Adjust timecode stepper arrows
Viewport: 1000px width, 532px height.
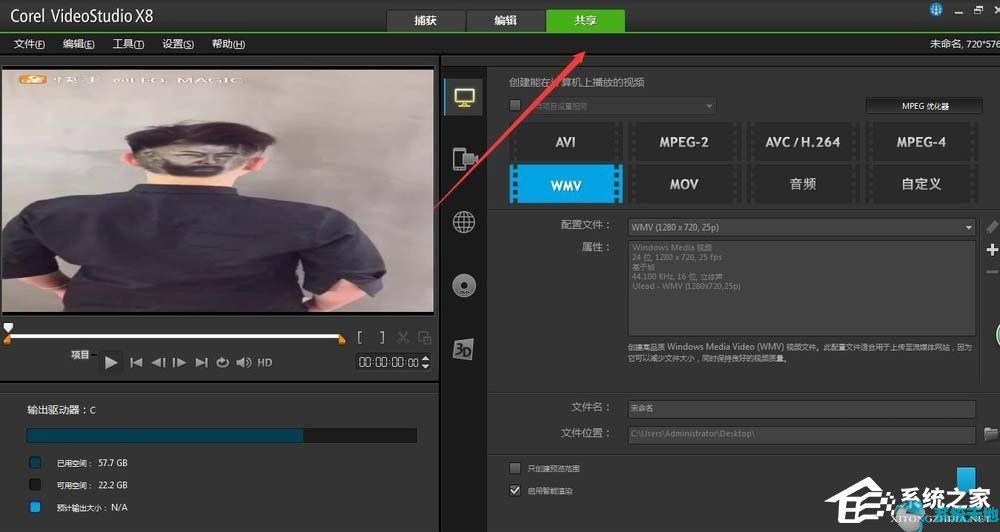click(425, 362)
